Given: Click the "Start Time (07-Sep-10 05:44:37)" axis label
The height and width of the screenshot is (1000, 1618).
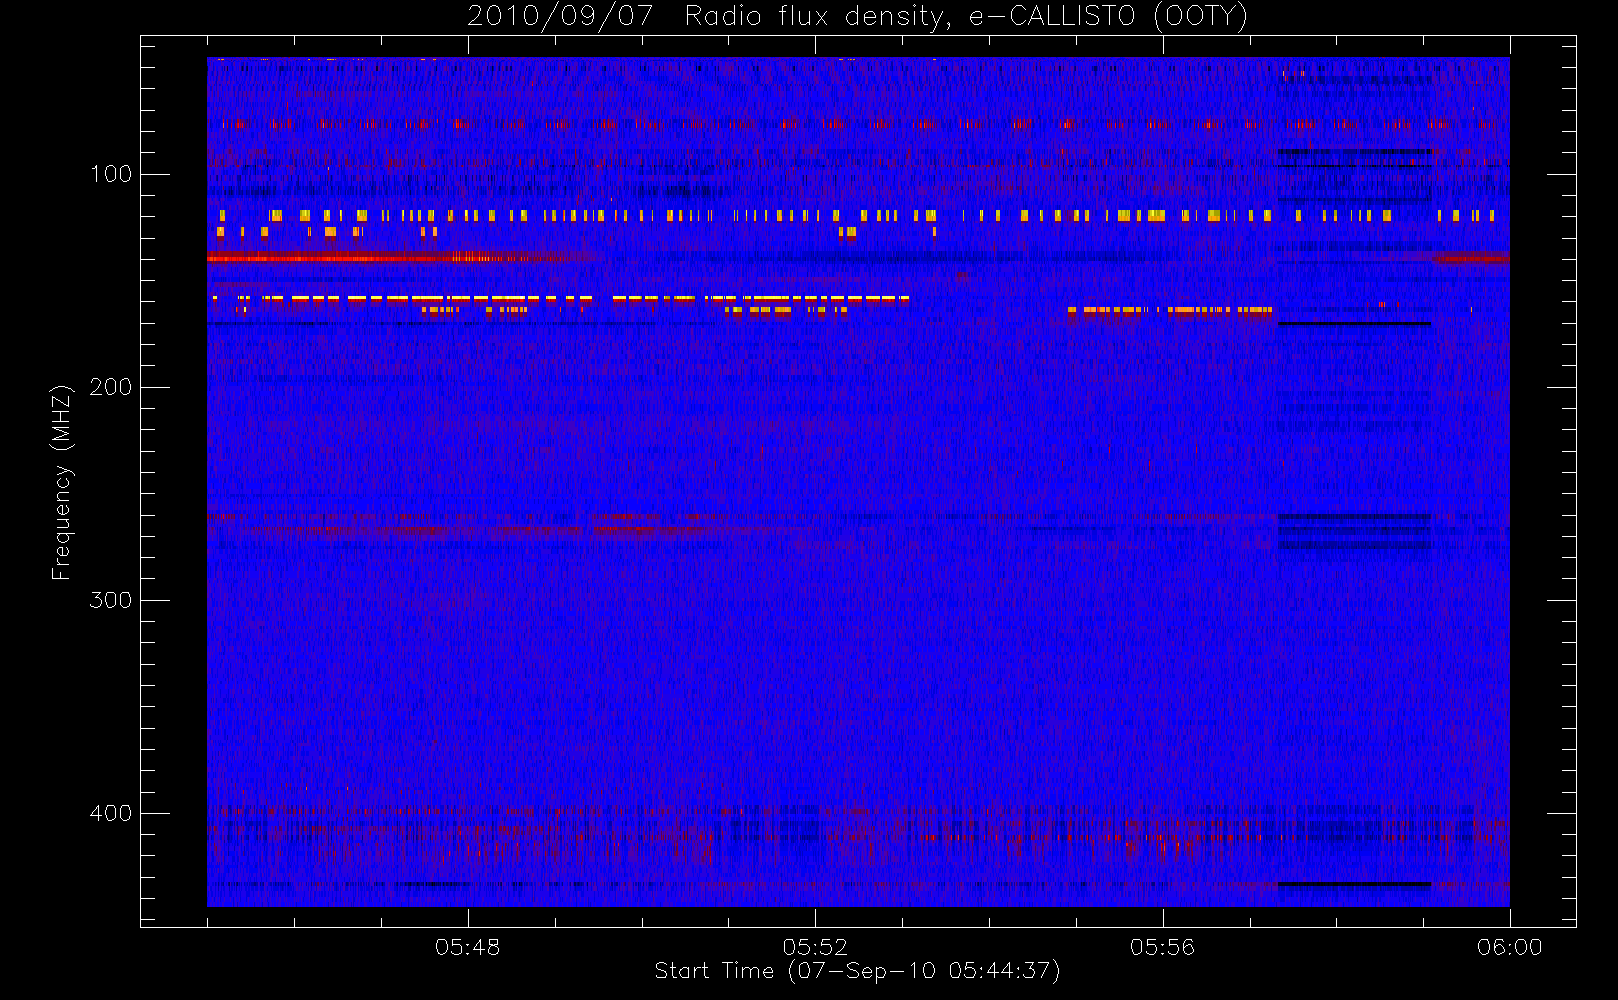Looking at the screenshot, I should [x=857, y=971].
